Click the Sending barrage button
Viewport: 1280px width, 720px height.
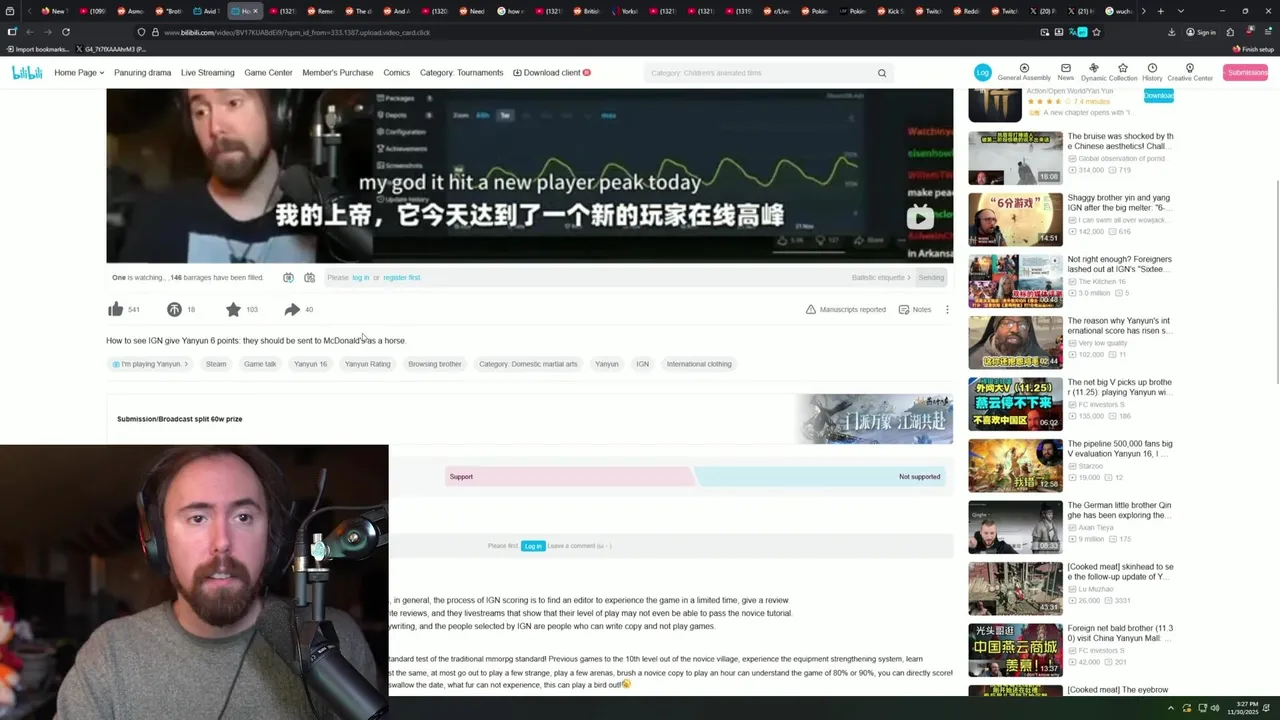click(931, 277)
